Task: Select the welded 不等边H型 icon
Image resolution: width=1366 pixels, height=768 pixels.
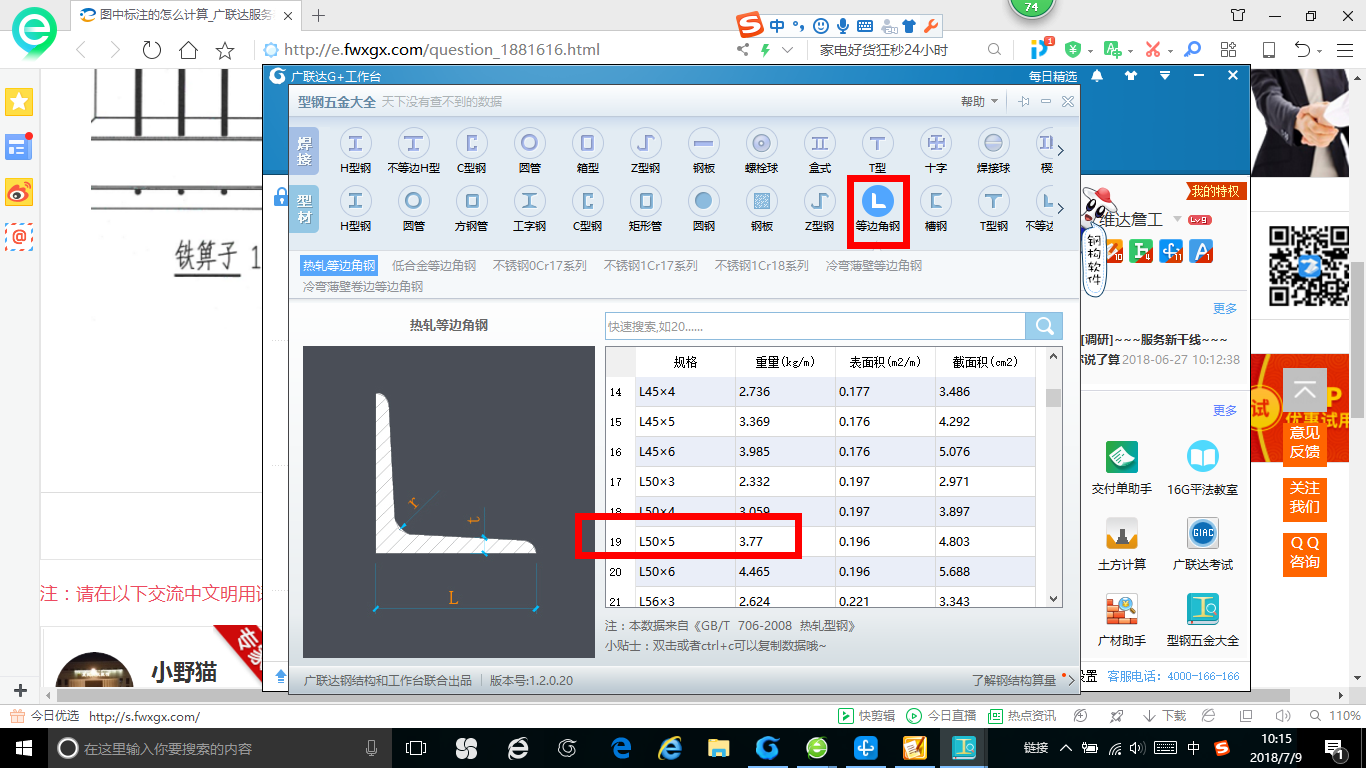Action: coord(413,143)
